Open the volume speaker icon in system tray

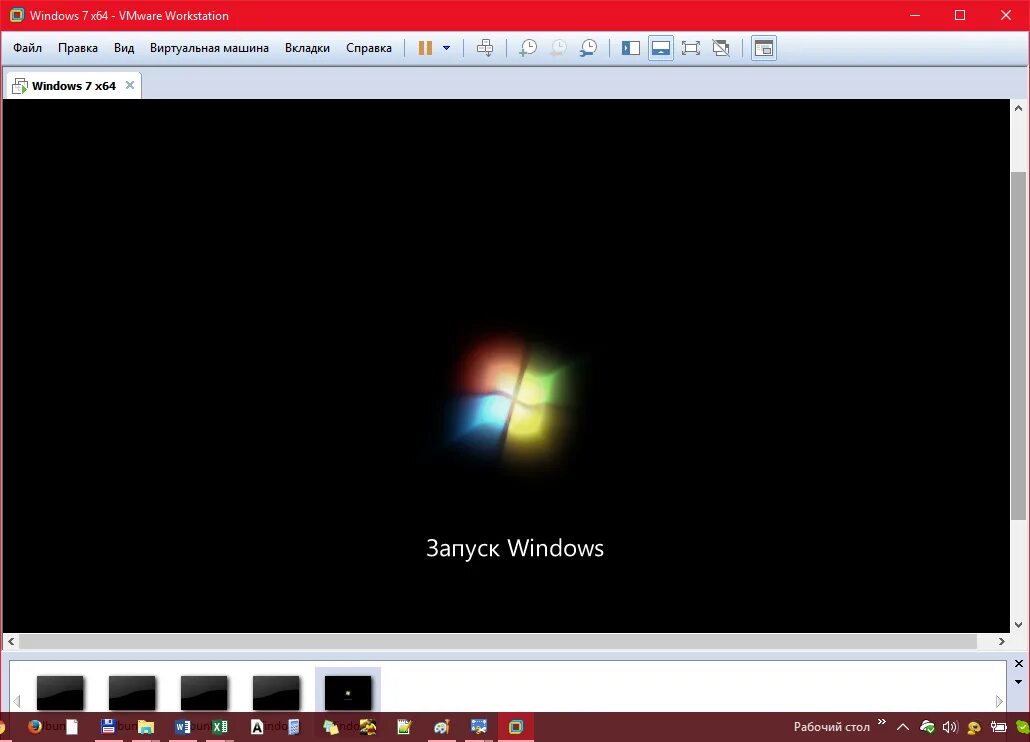(x=950, y=727)
